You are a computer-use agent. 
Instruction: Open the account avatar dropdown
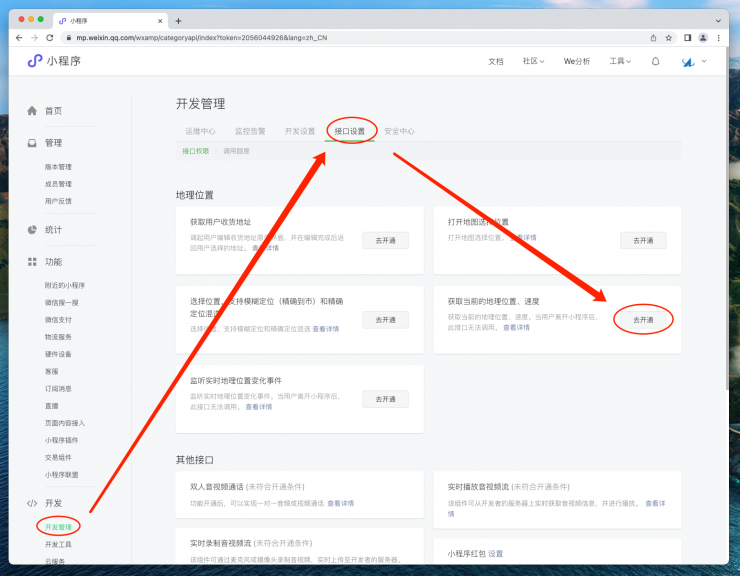tap(692, 62)
